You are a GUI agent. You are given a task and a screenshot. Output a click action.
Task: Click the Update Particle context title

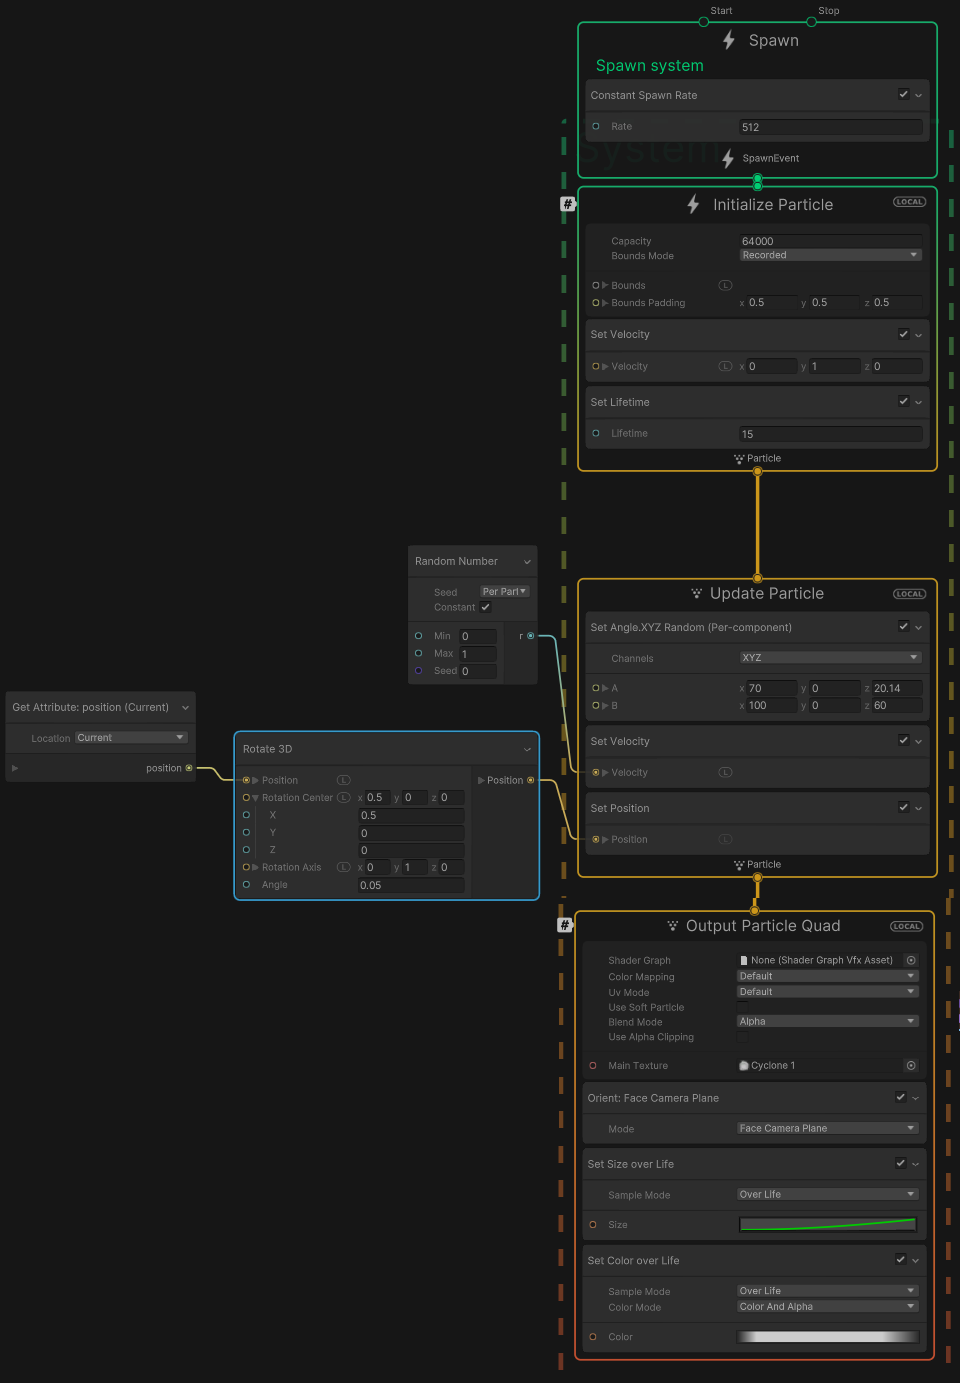pos(766,594)
